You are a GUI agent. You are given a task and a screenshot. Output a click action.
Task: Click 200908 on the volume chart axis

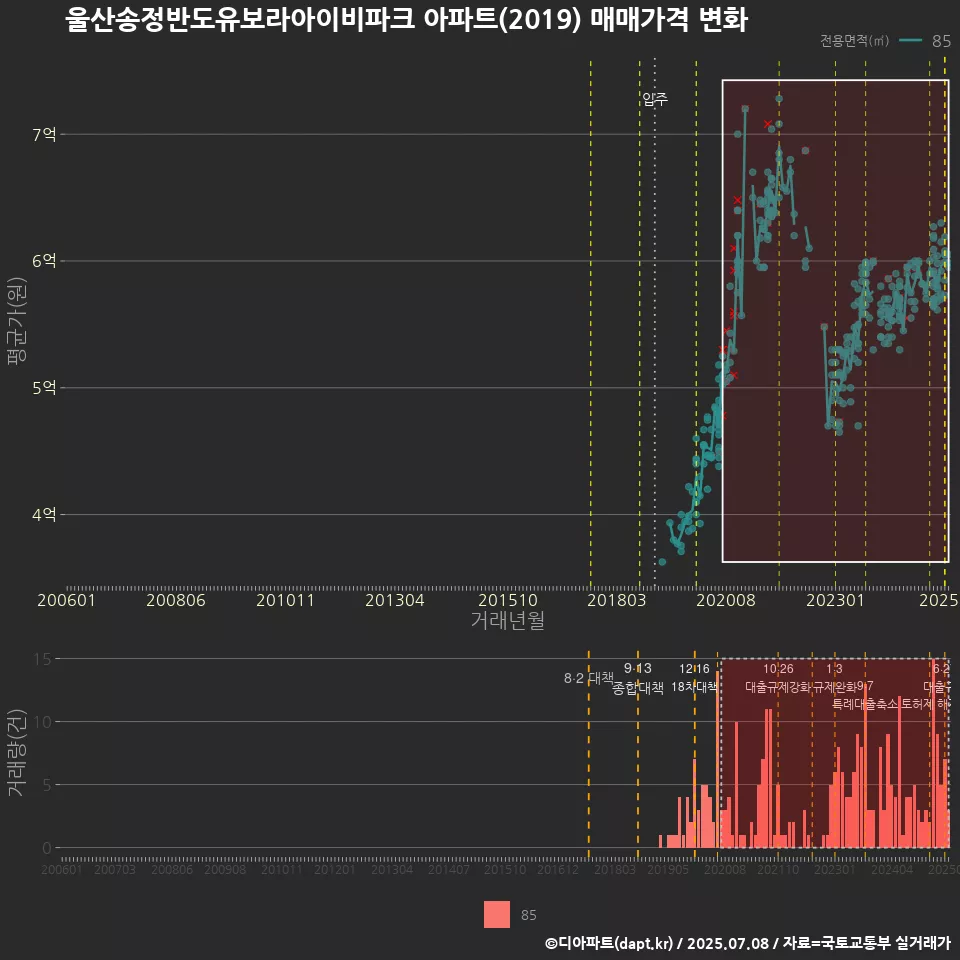coord(225,869)
